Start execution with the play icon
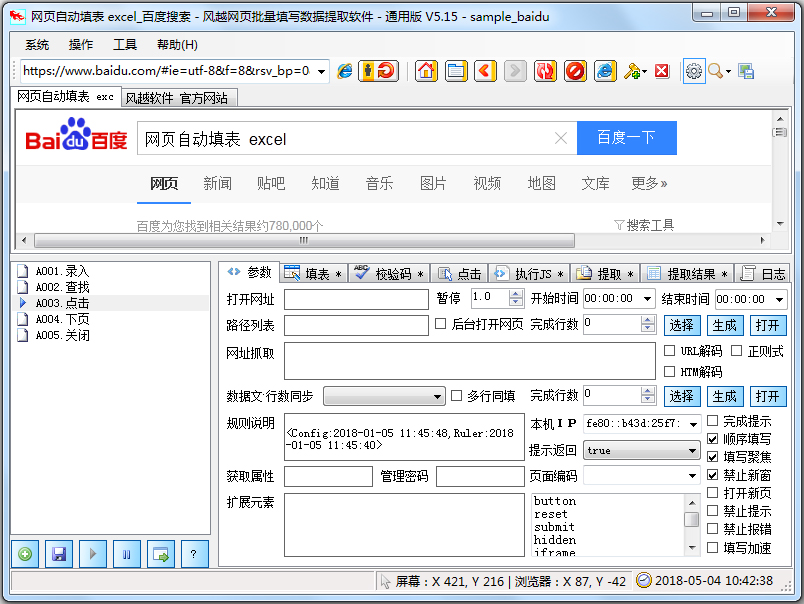The width and height of the screenshot is (804, 604). pyautogui.click(x=93, y=554)
